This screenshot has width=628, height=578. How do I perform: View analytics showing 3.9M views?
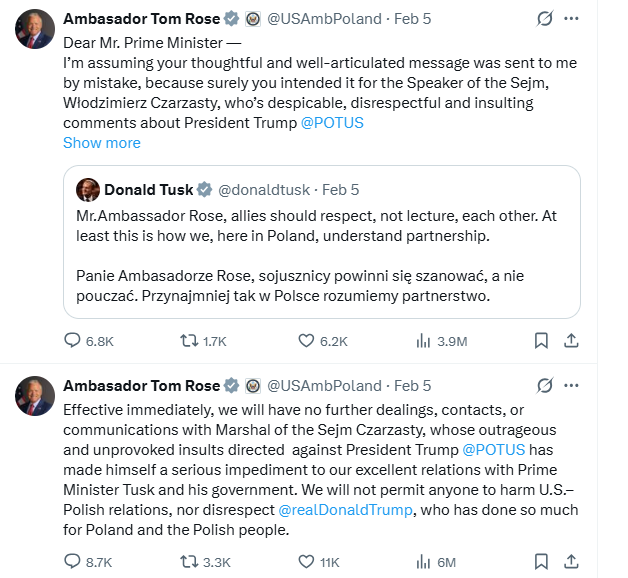pyautogui.click(x=423, y=341)
